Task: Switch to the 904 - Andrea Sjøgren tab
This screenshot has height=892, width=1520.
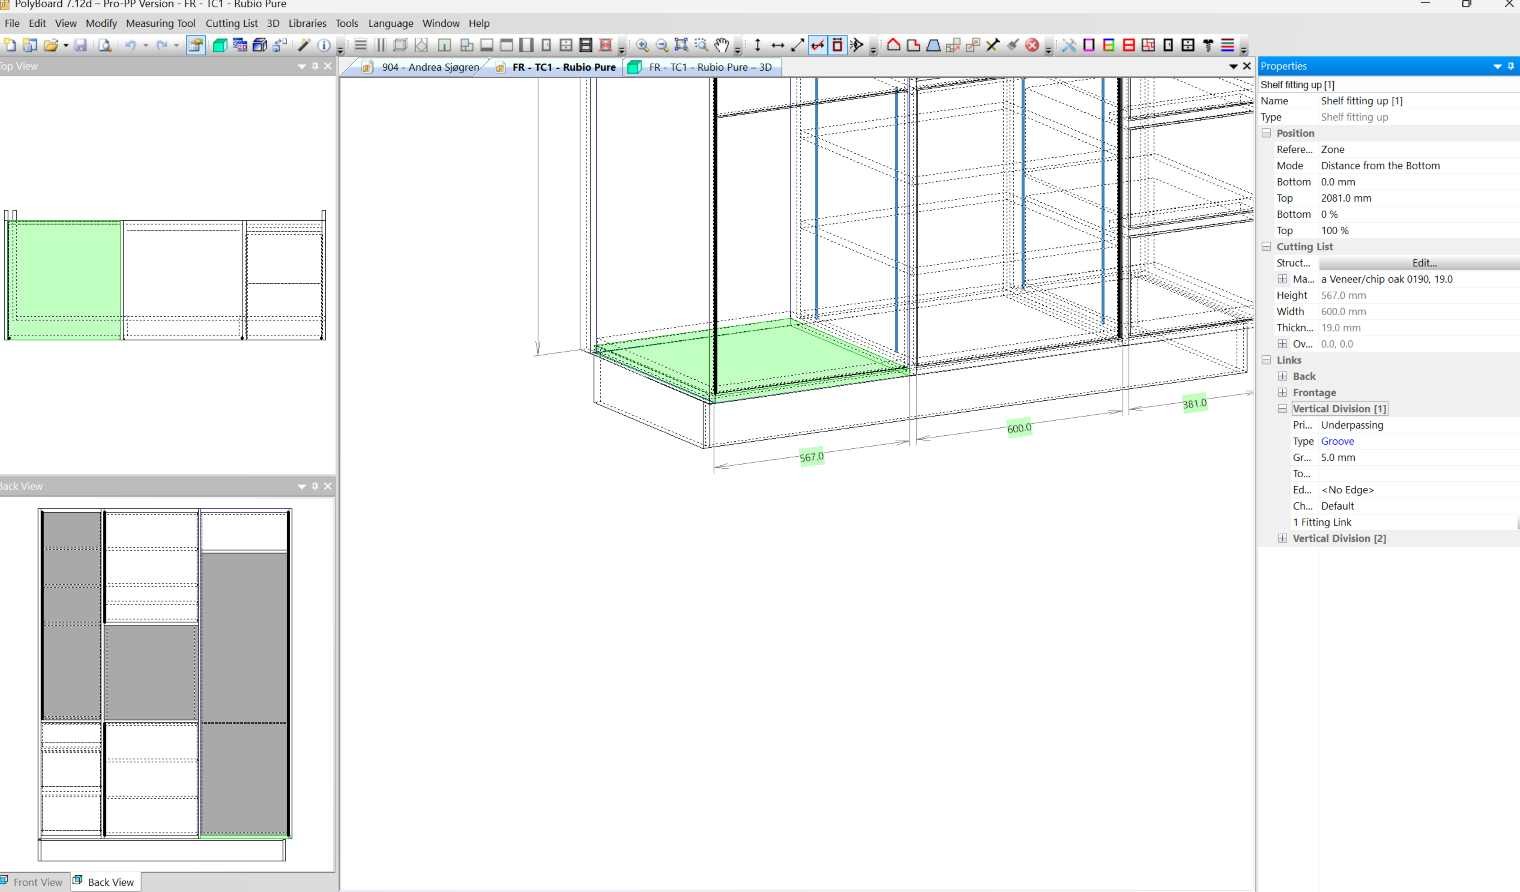Action: tap(429, 67)
